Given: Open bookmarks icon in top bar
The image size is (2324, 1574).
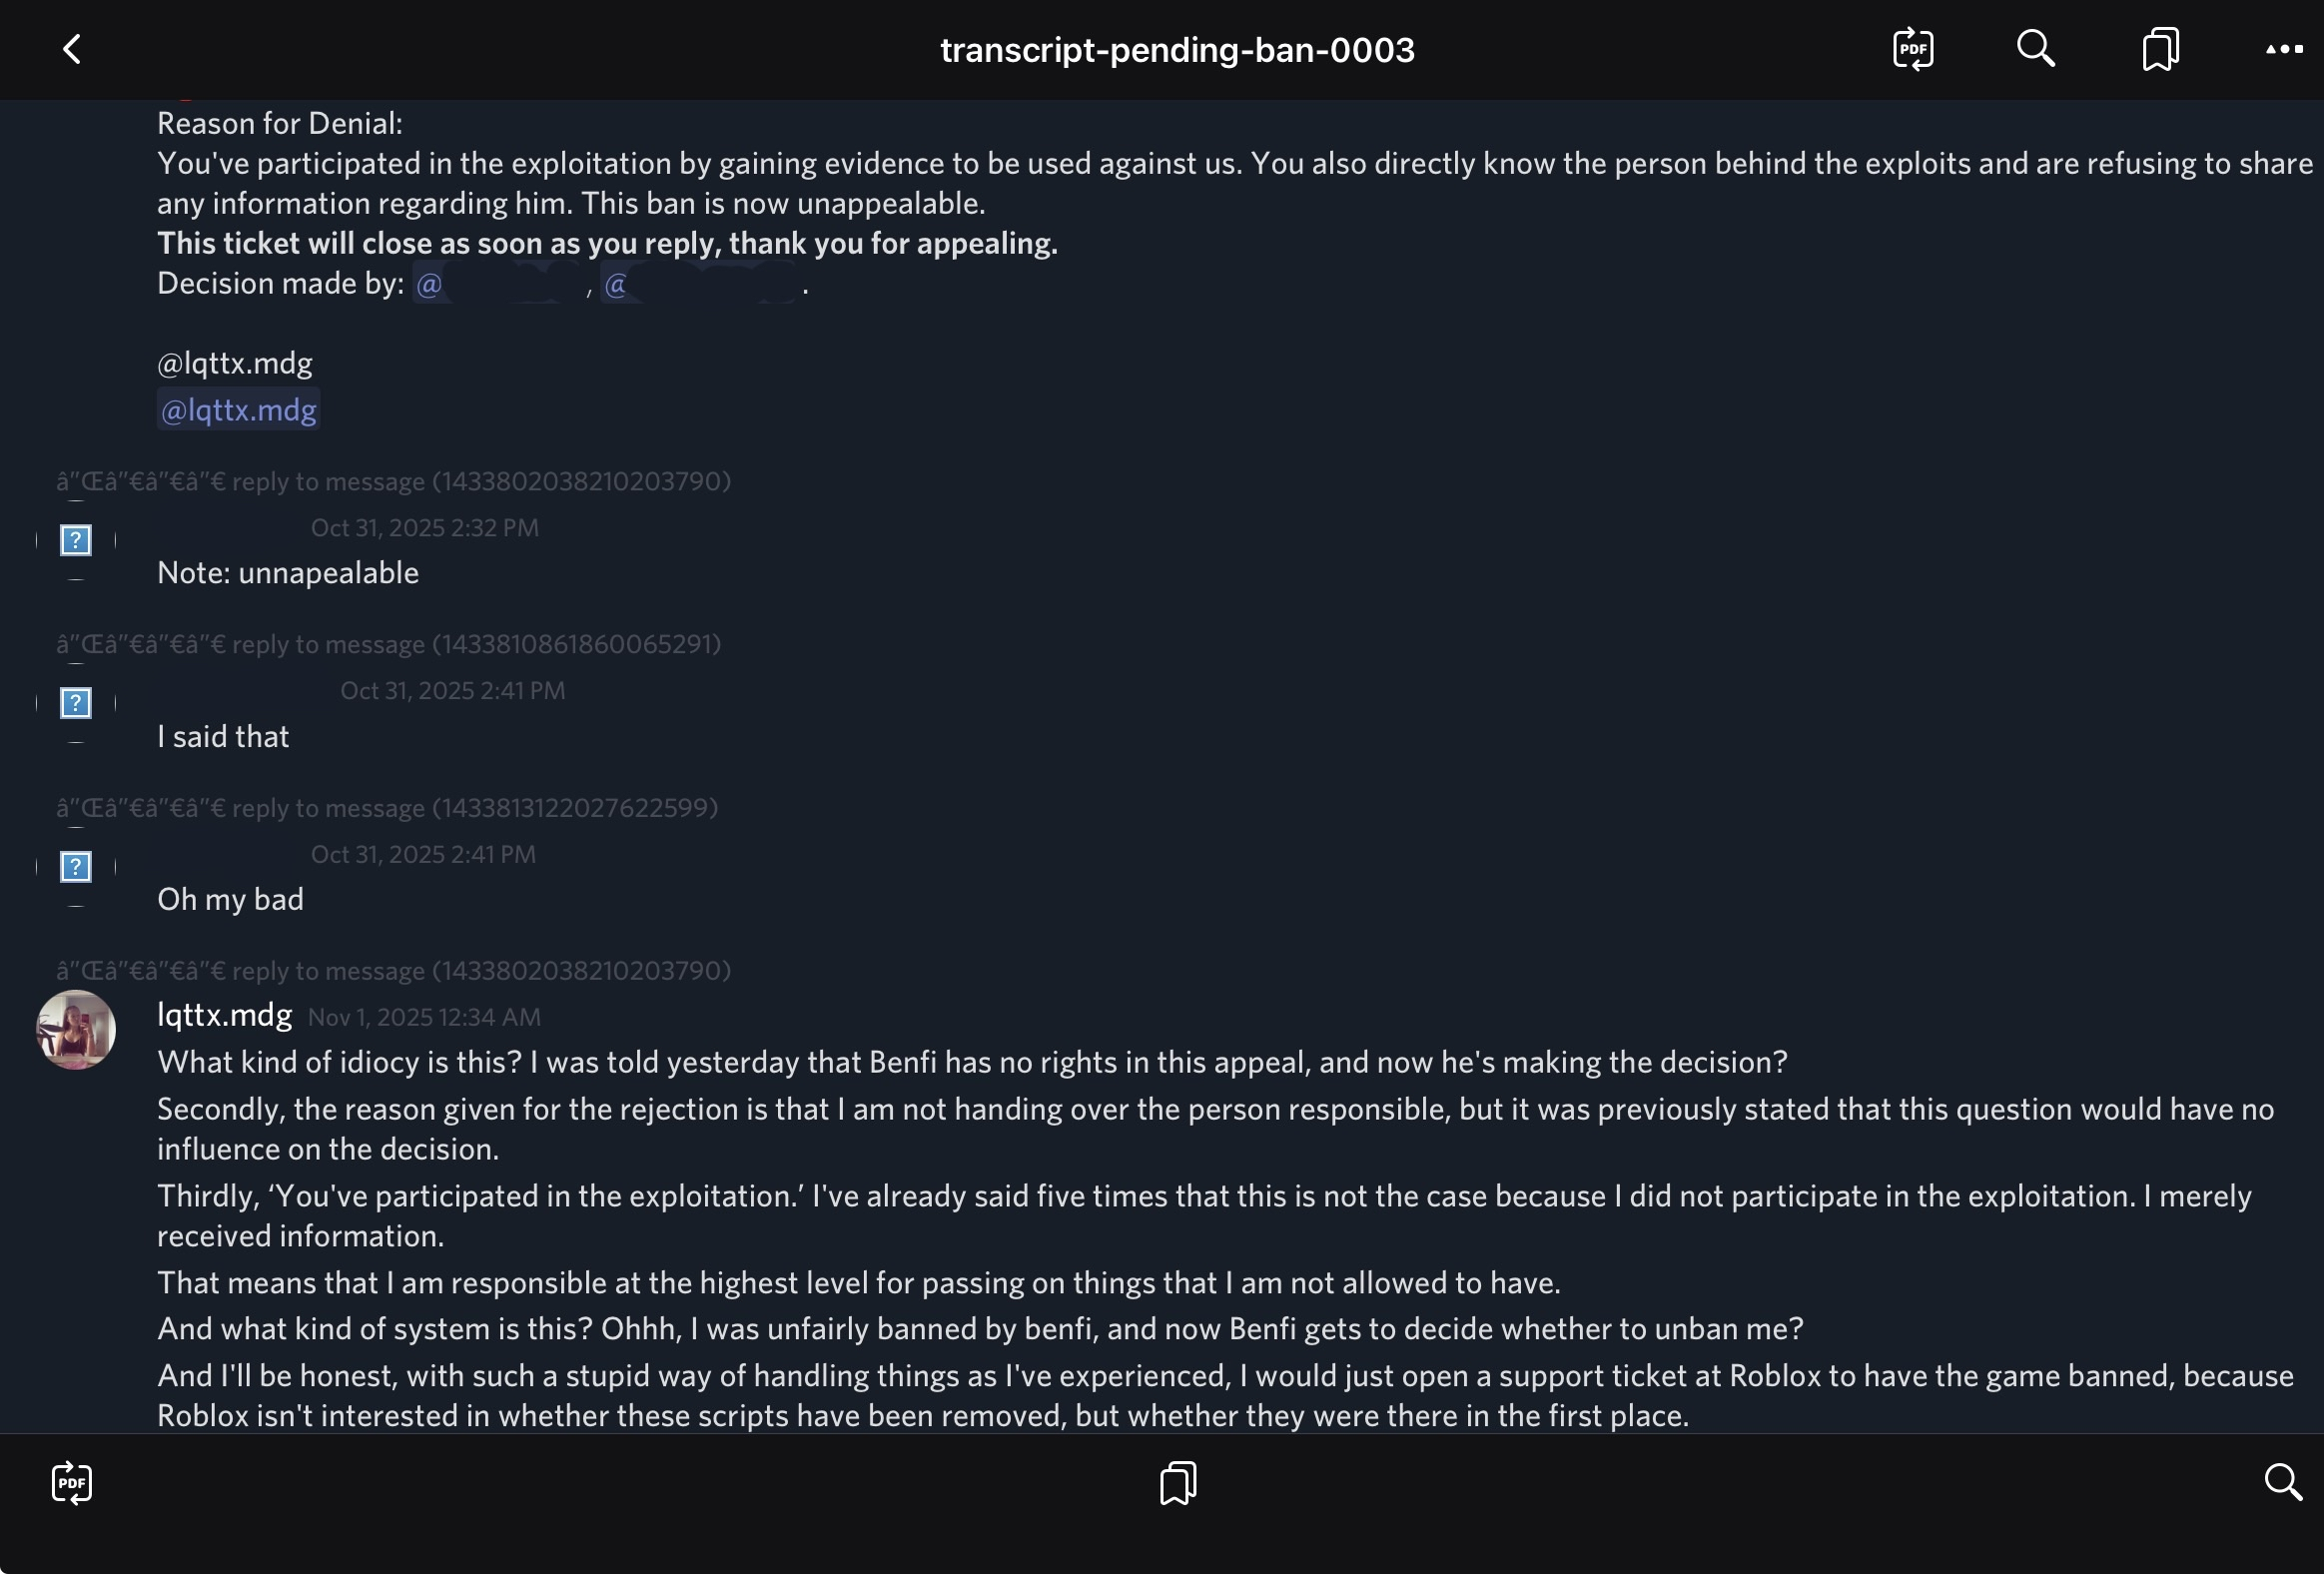Looking at the screenshot, I should [2160, 49].
